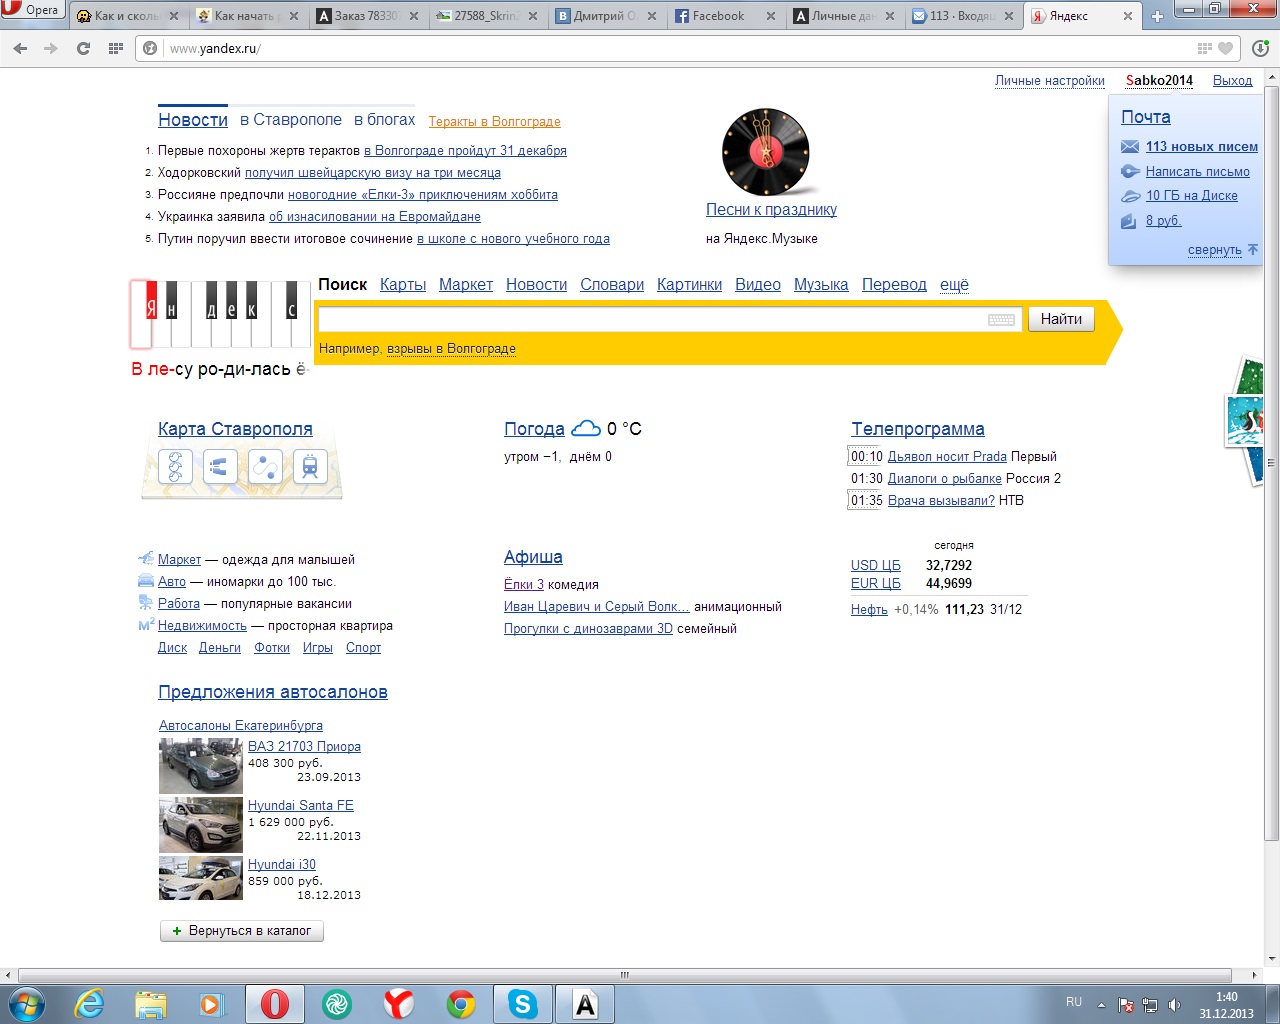Go back using browser back arrow
Image resolution: width=1280 pixels, height=1024 pixels.
point(20,48)
